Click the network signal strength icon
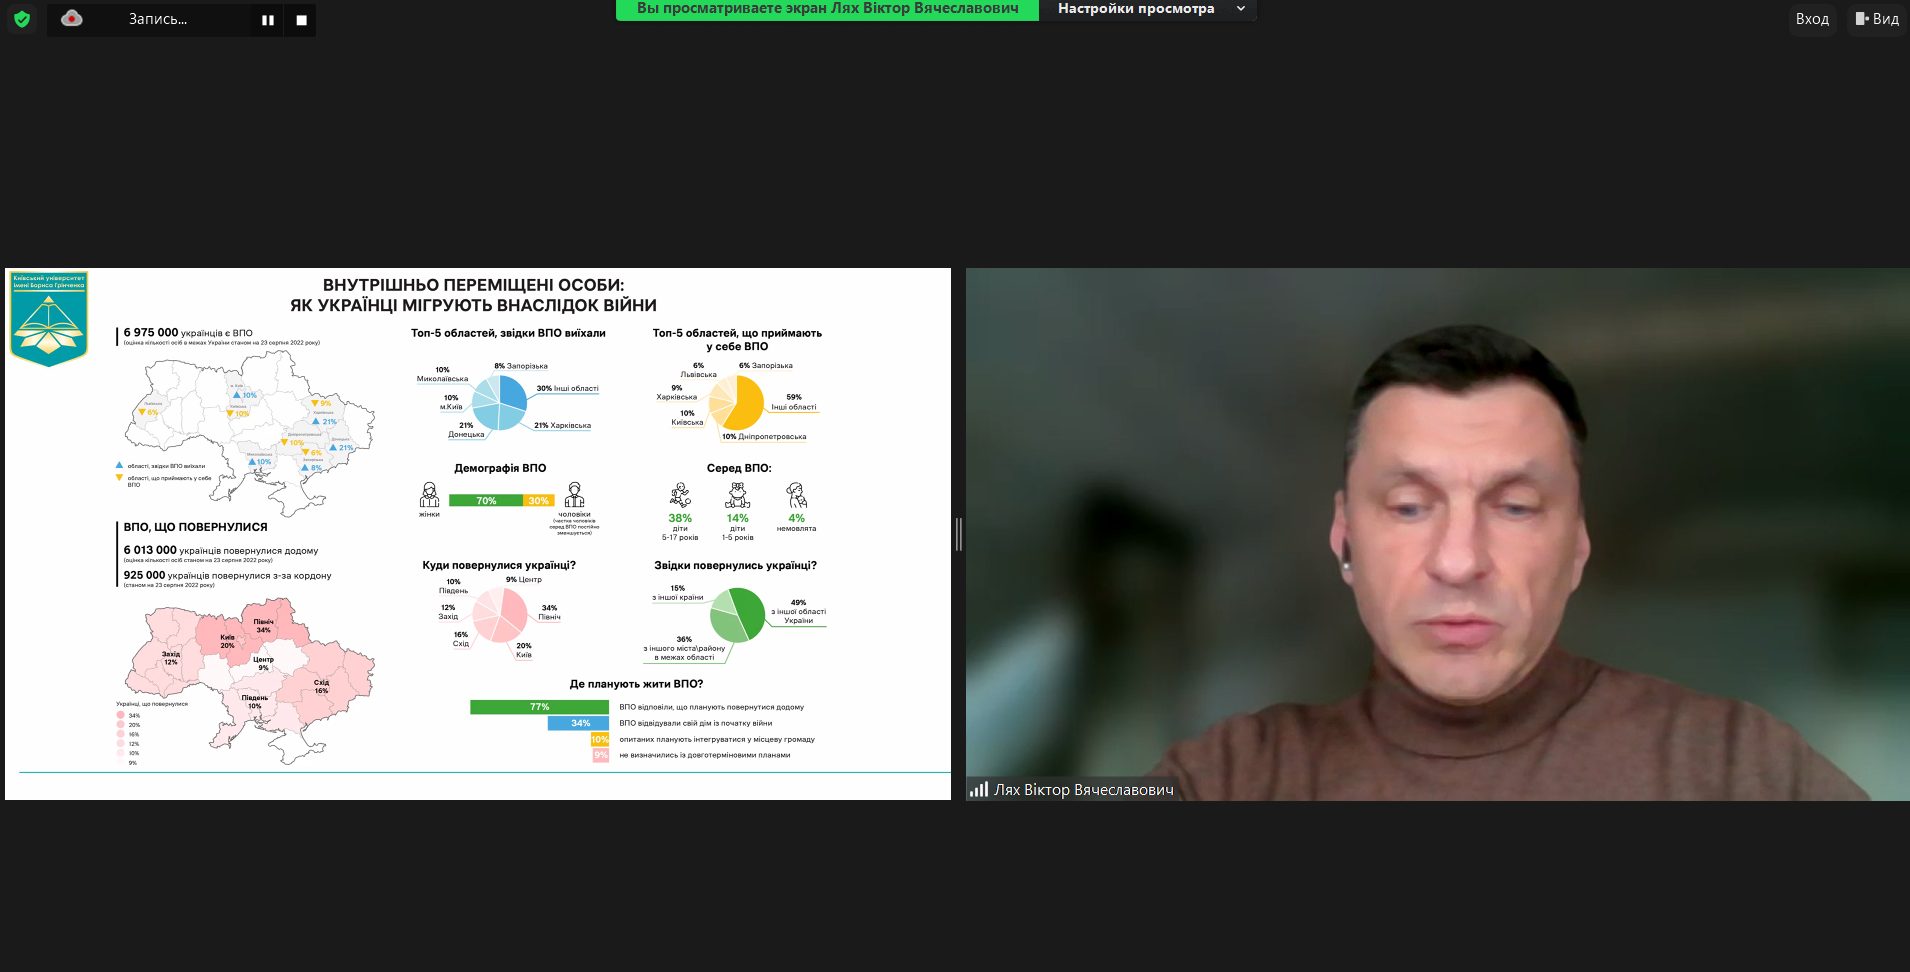The height and width of the screenshot is (972, 1910). (x=978, y=790)
